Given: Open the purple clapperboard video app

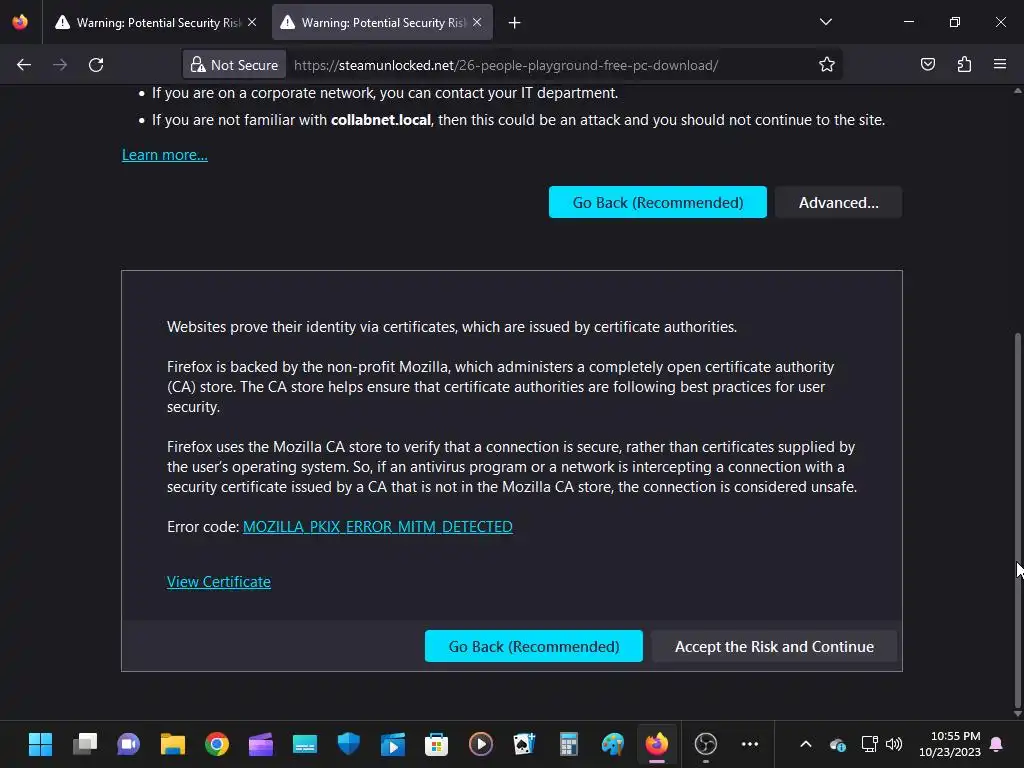Looking at the screenshot, I should click(x=261, y=744).
